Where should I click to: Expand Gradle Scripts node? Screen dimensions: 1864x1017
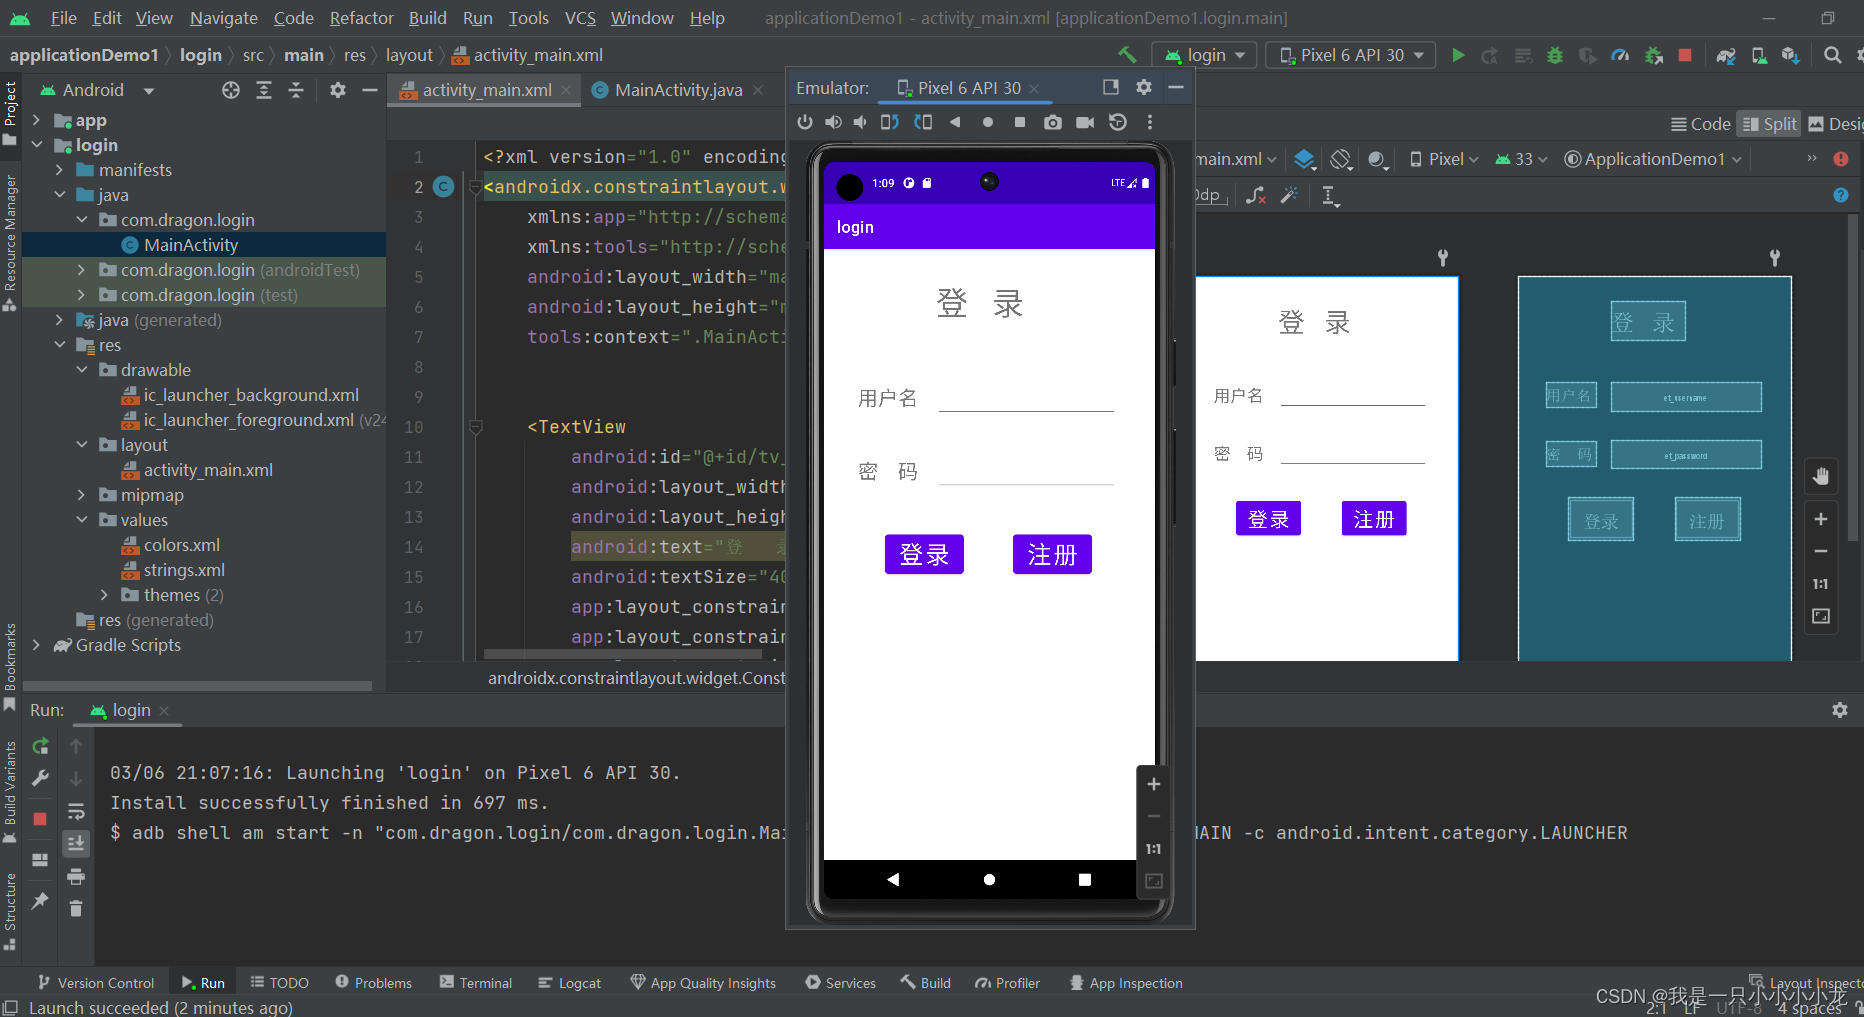37,645
